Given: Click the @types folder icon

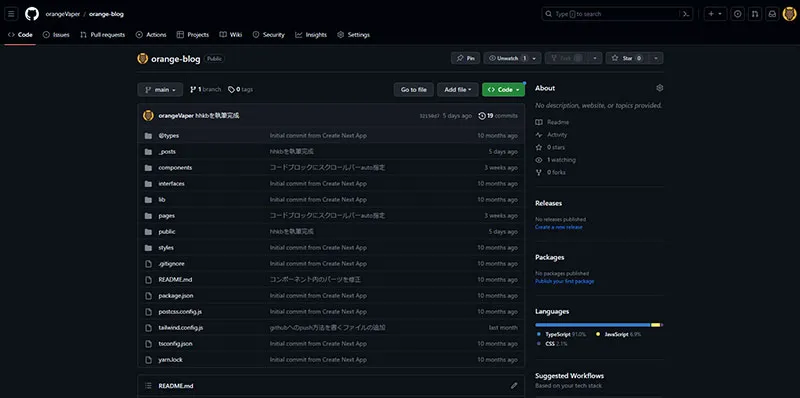Looking at the screenshot, I should 148,136.
